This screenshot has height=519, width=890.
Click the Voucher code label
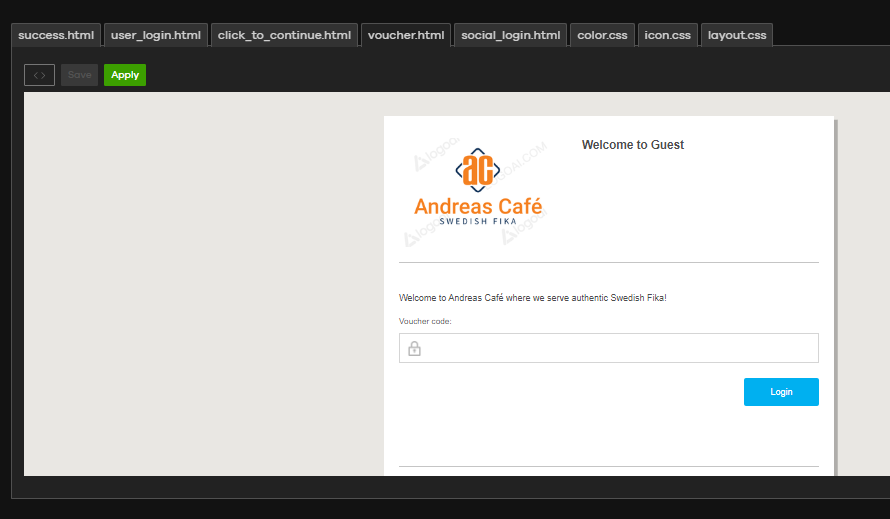tap(425, 321)
